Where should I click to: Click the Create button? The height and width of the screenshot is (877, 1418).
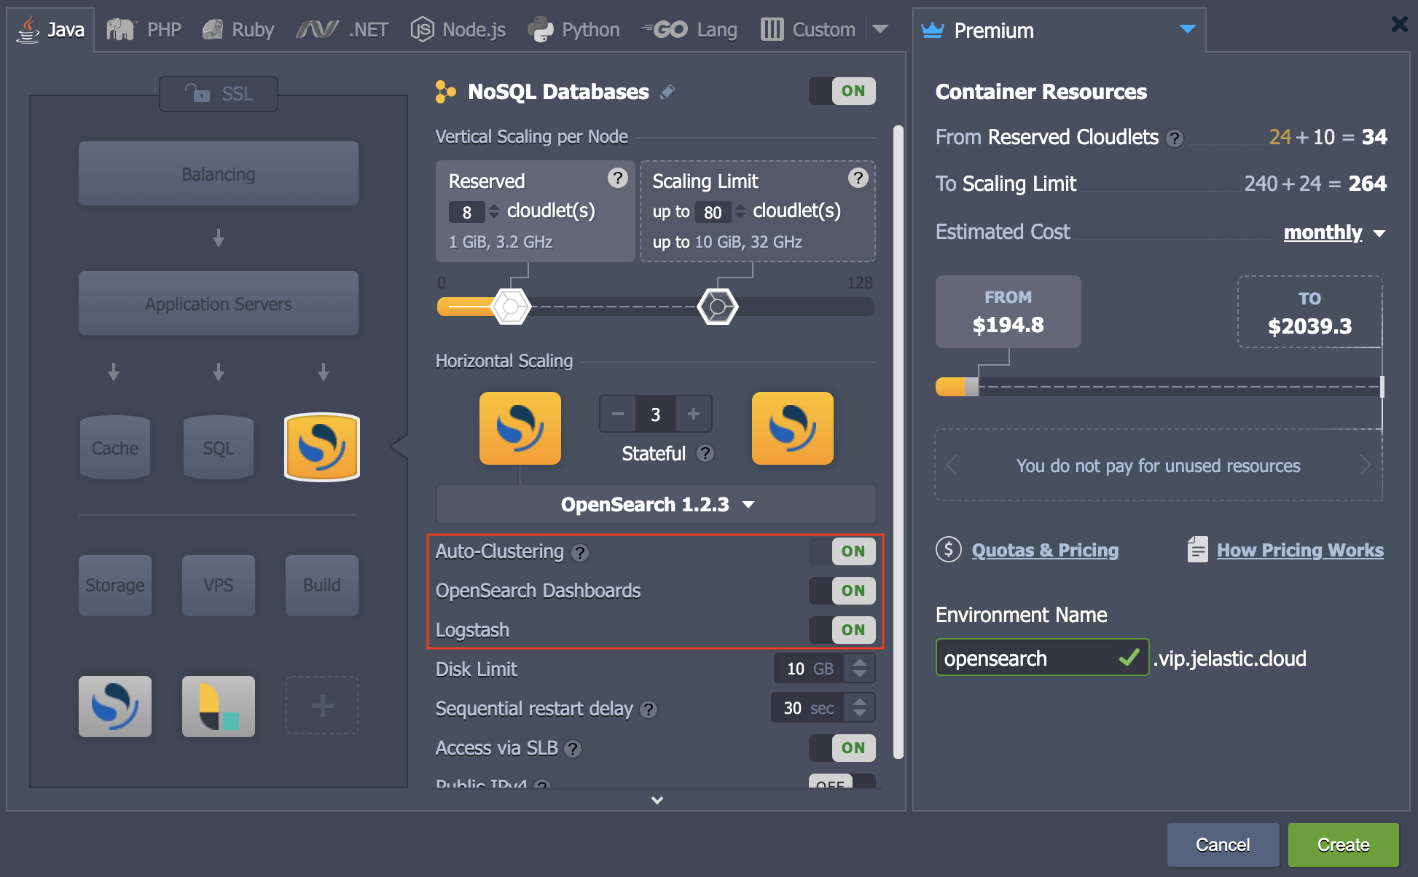click(1343, 845)
